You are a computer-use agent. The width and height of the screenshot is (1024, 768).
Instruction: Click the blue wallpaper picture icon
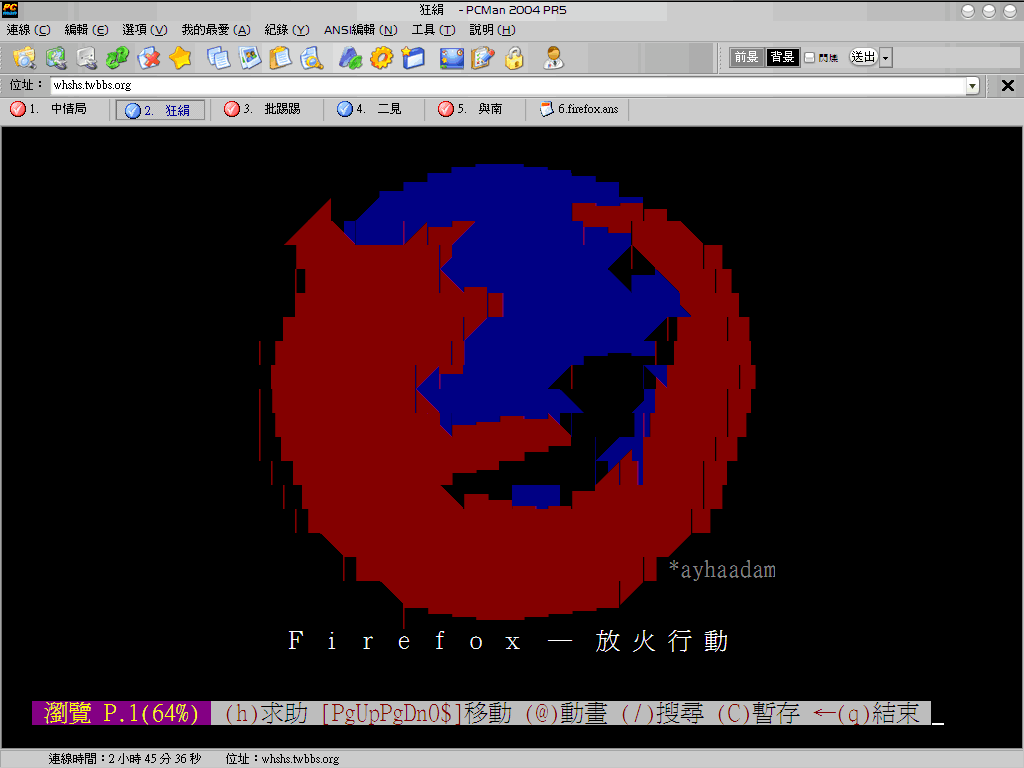(451, 57)
